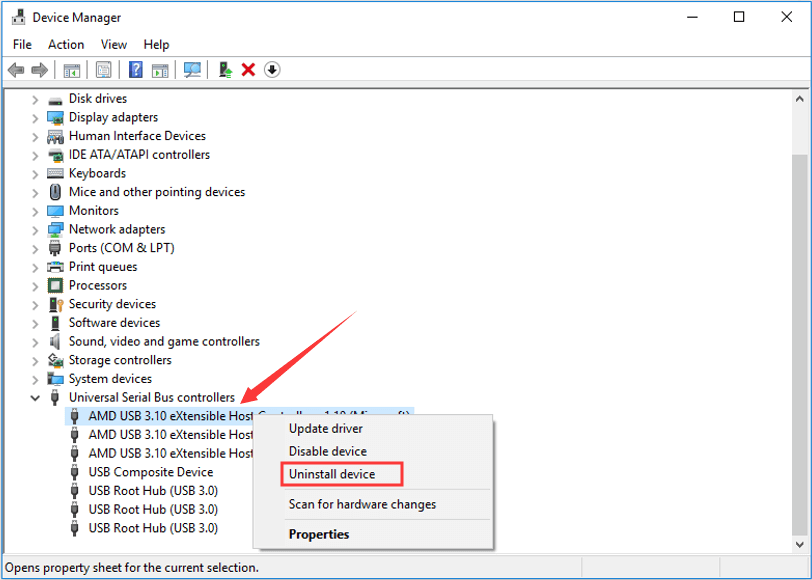Open the File menu
The height and width of the screenshot is (580, 812).
click(x=22, y=45)
